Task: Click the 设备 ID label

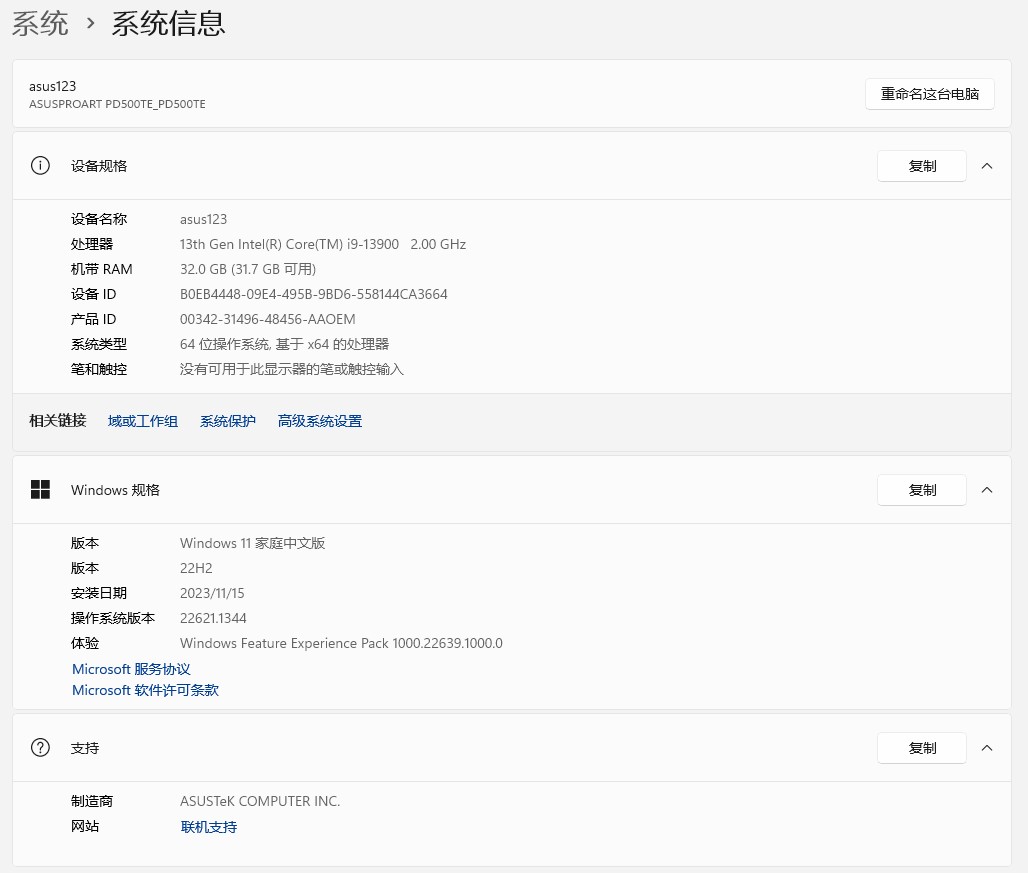Action: [x=94, y=294]
